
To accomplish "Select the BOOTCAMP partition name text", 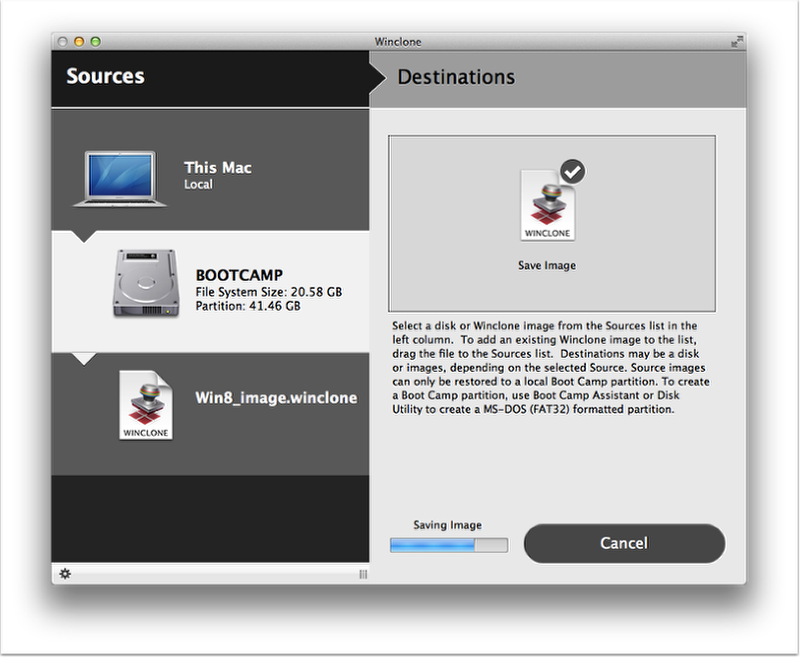I will (x=239, y=274).
